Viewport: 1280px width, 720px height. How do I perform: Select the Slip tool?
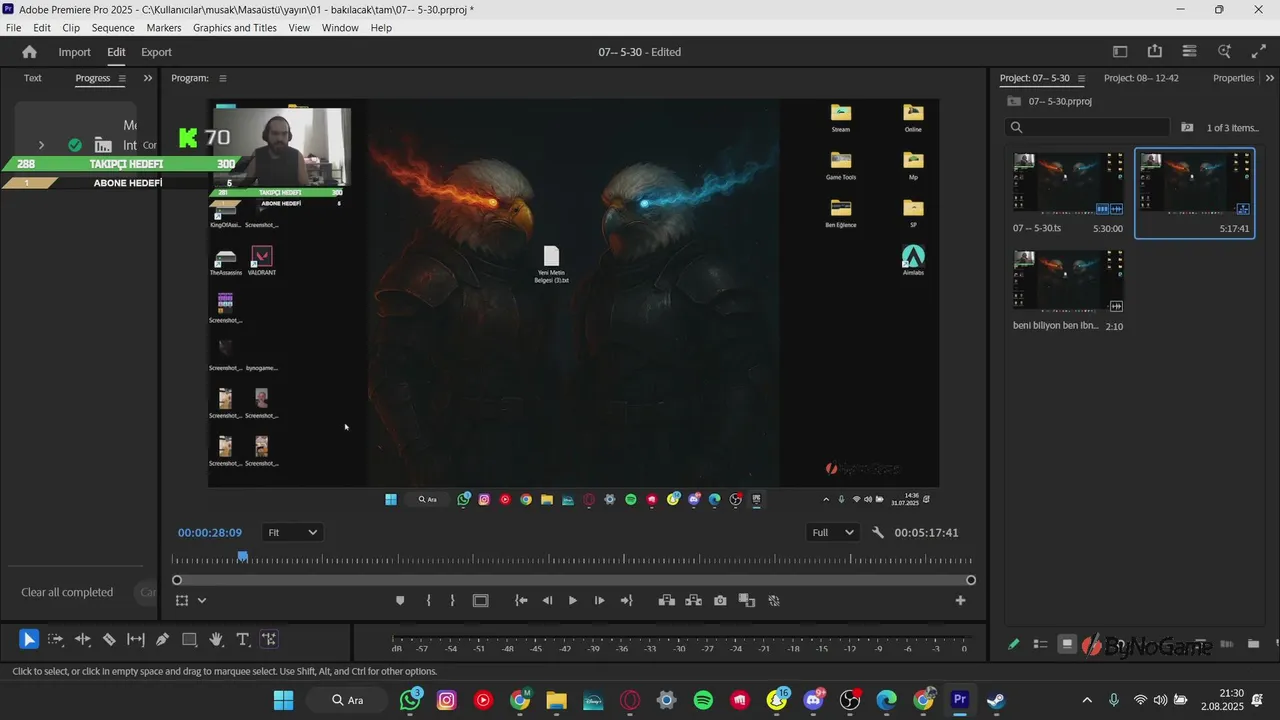click(x=136, y=640)
